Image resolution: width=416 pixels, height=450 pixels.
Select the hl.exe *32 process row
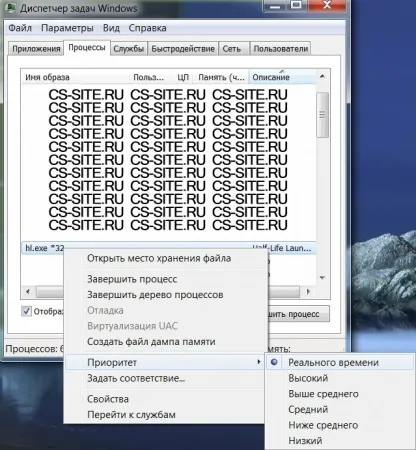[x=168, y=248]
